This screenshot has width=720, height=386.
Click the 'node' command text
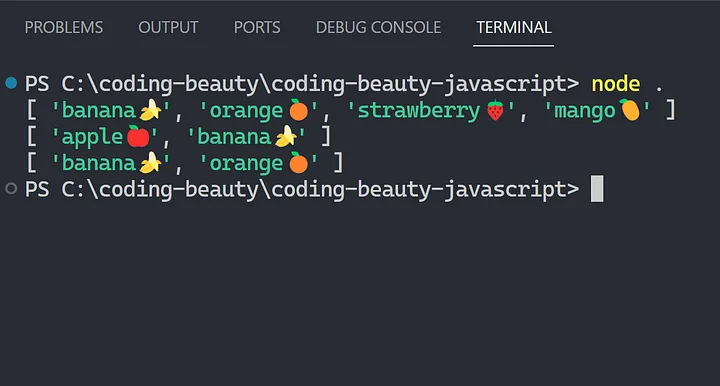[x=615, y=84]
